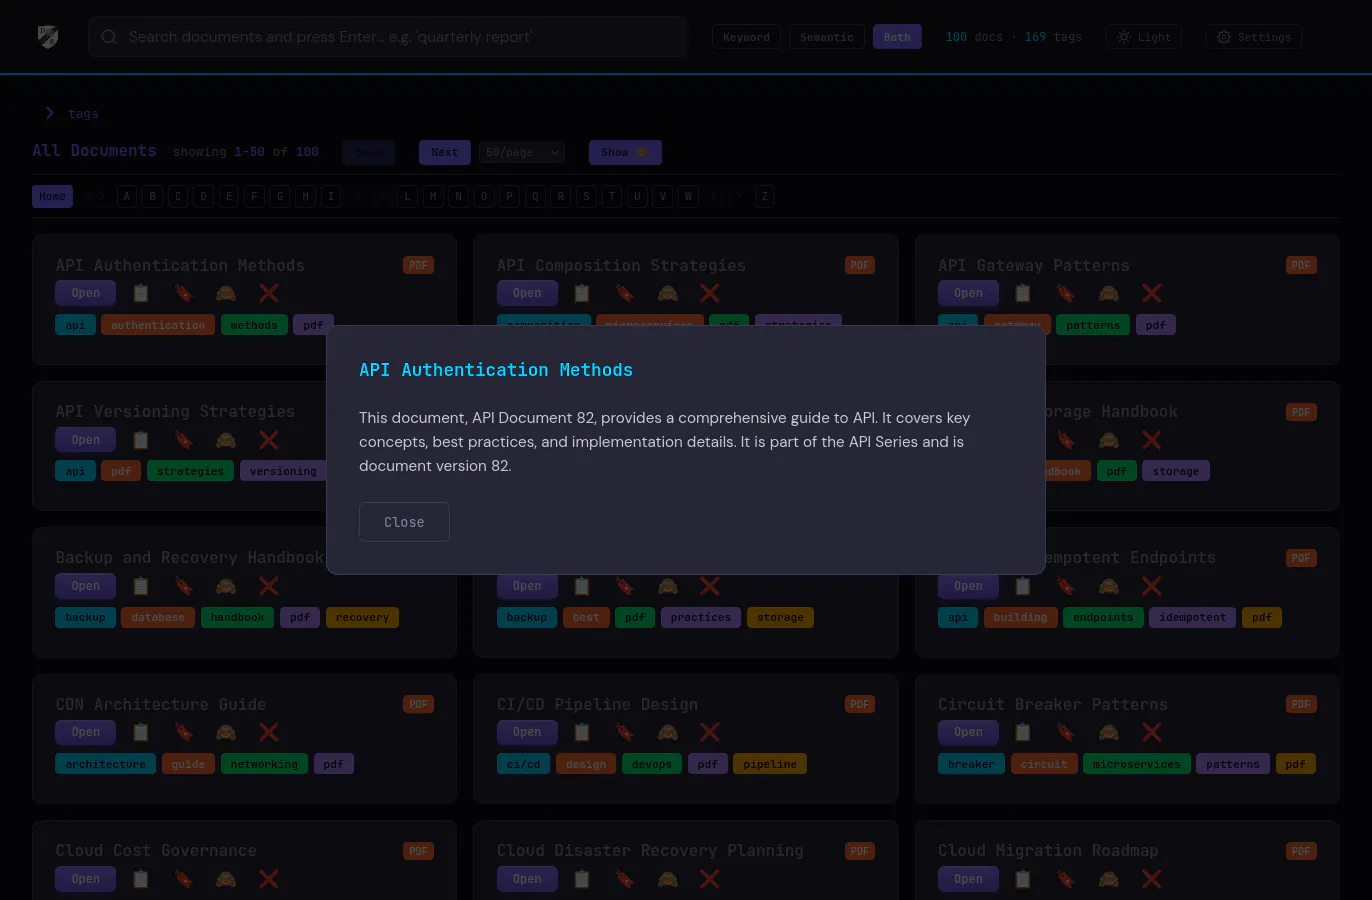Go to the Next page of documents
Image resolution: width=1372 pixels, height=900 pixels.
point(444,152)
